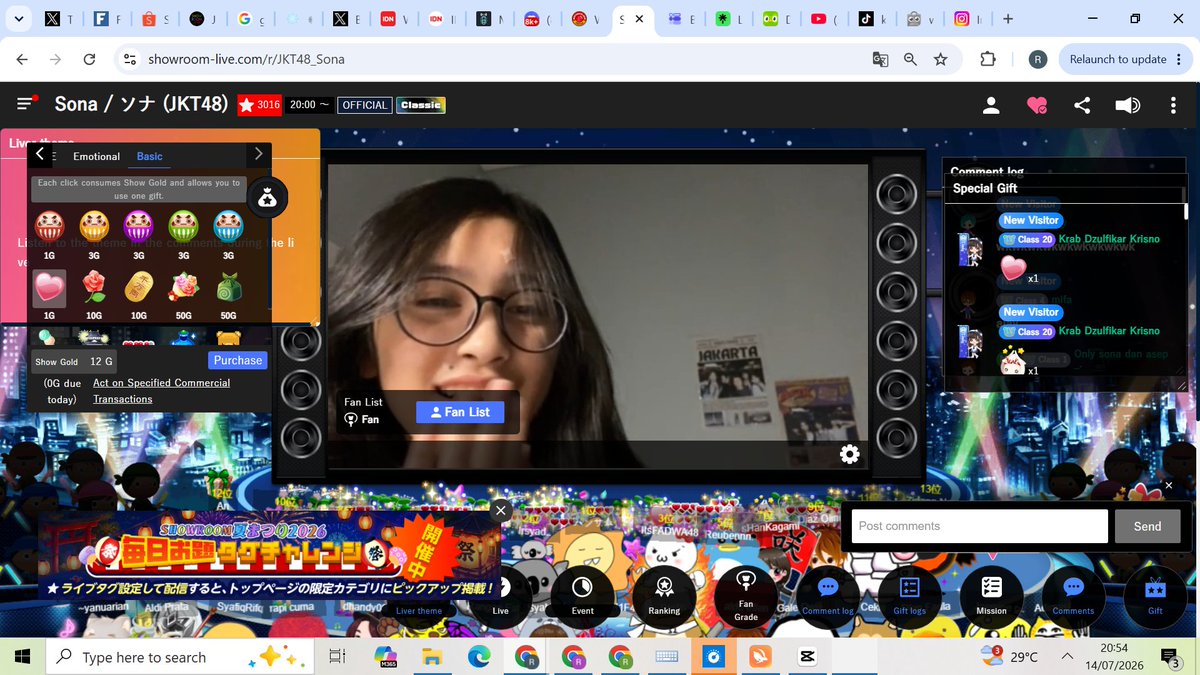Reload the page in Chrome
The image size is (1200, 675).
click(x=89, y=59)
